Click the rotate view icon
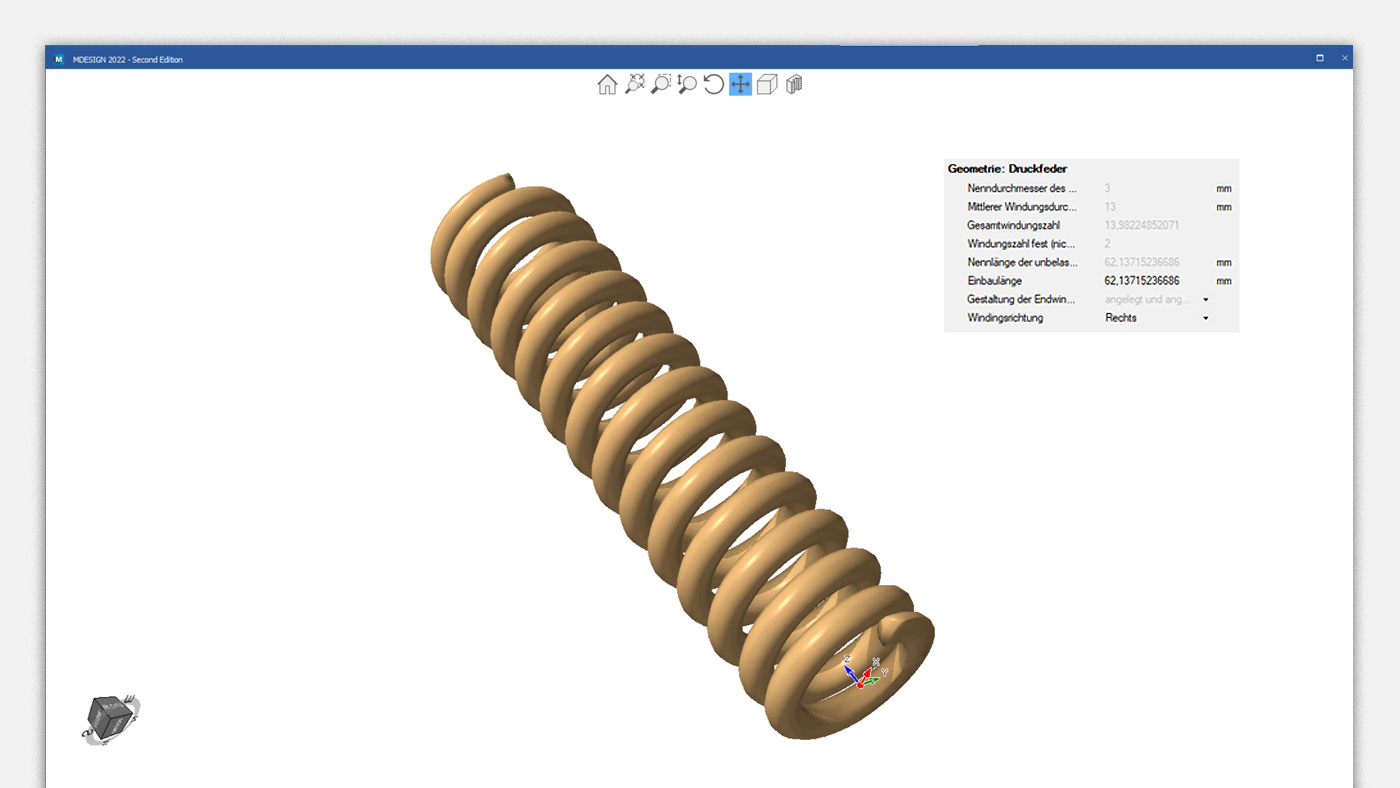 (x=713, y=85)
